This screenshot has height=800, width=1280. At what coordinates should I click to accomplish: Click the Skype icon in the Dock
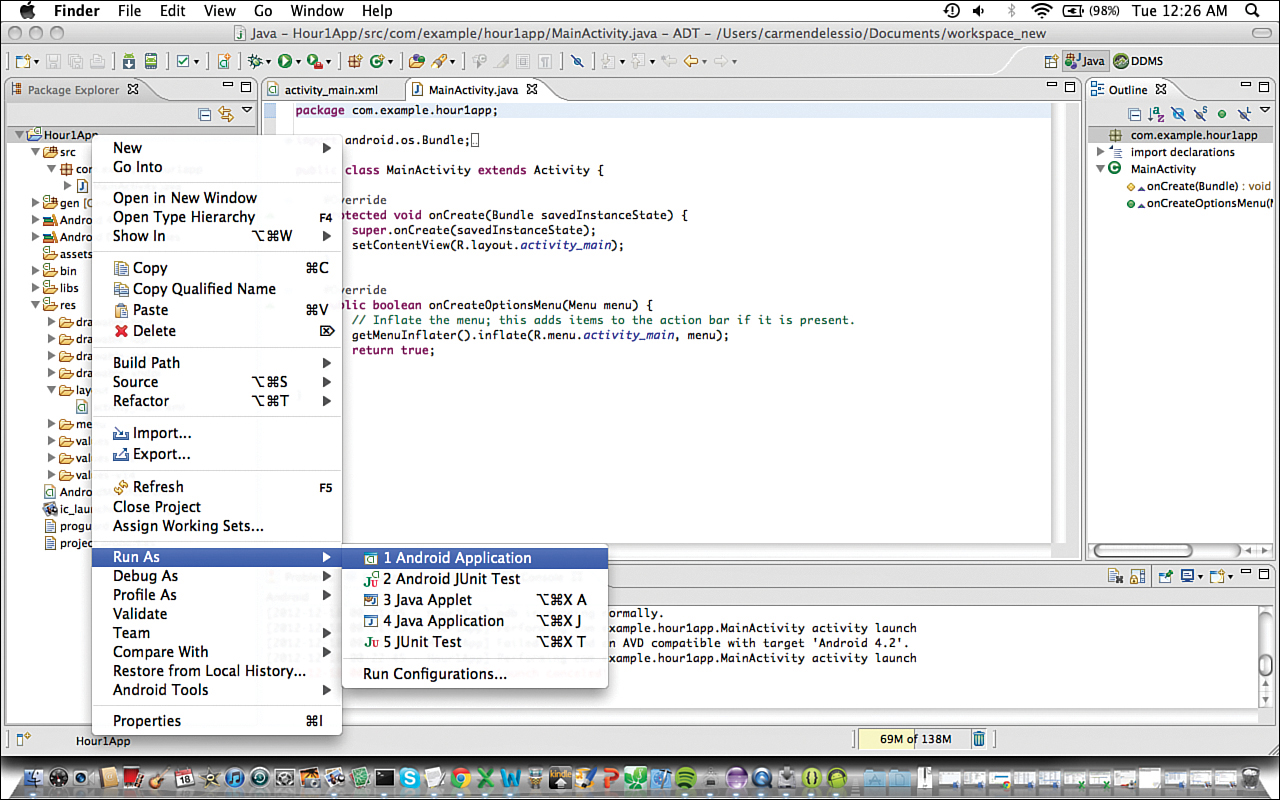(x=409, y=778)
